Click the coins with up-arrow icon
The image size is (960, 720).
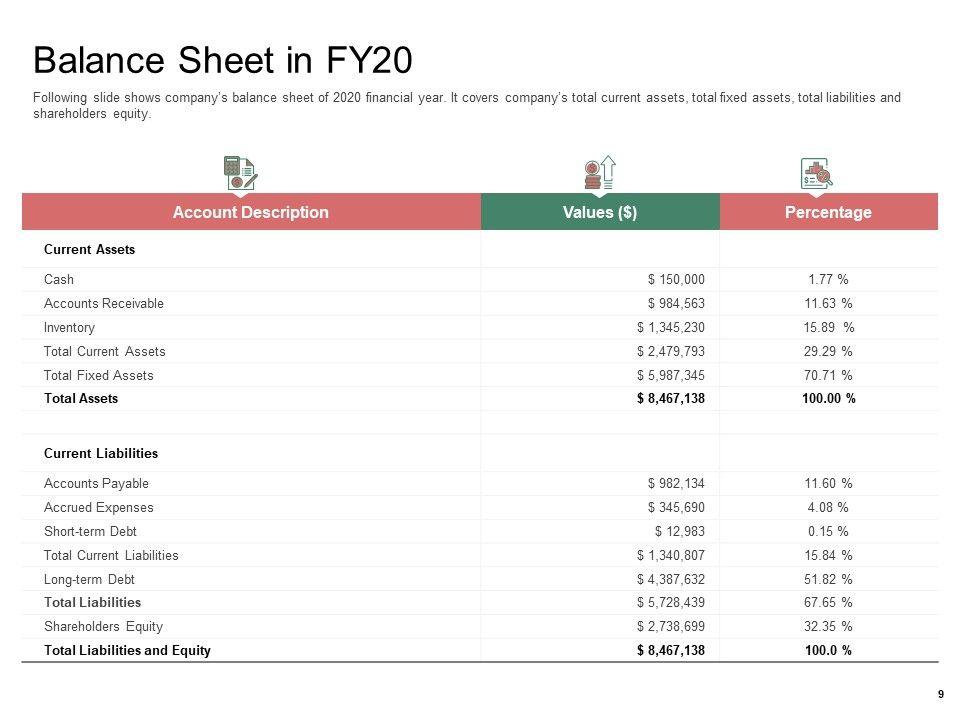pyautogui.click(x=600, y=172)
